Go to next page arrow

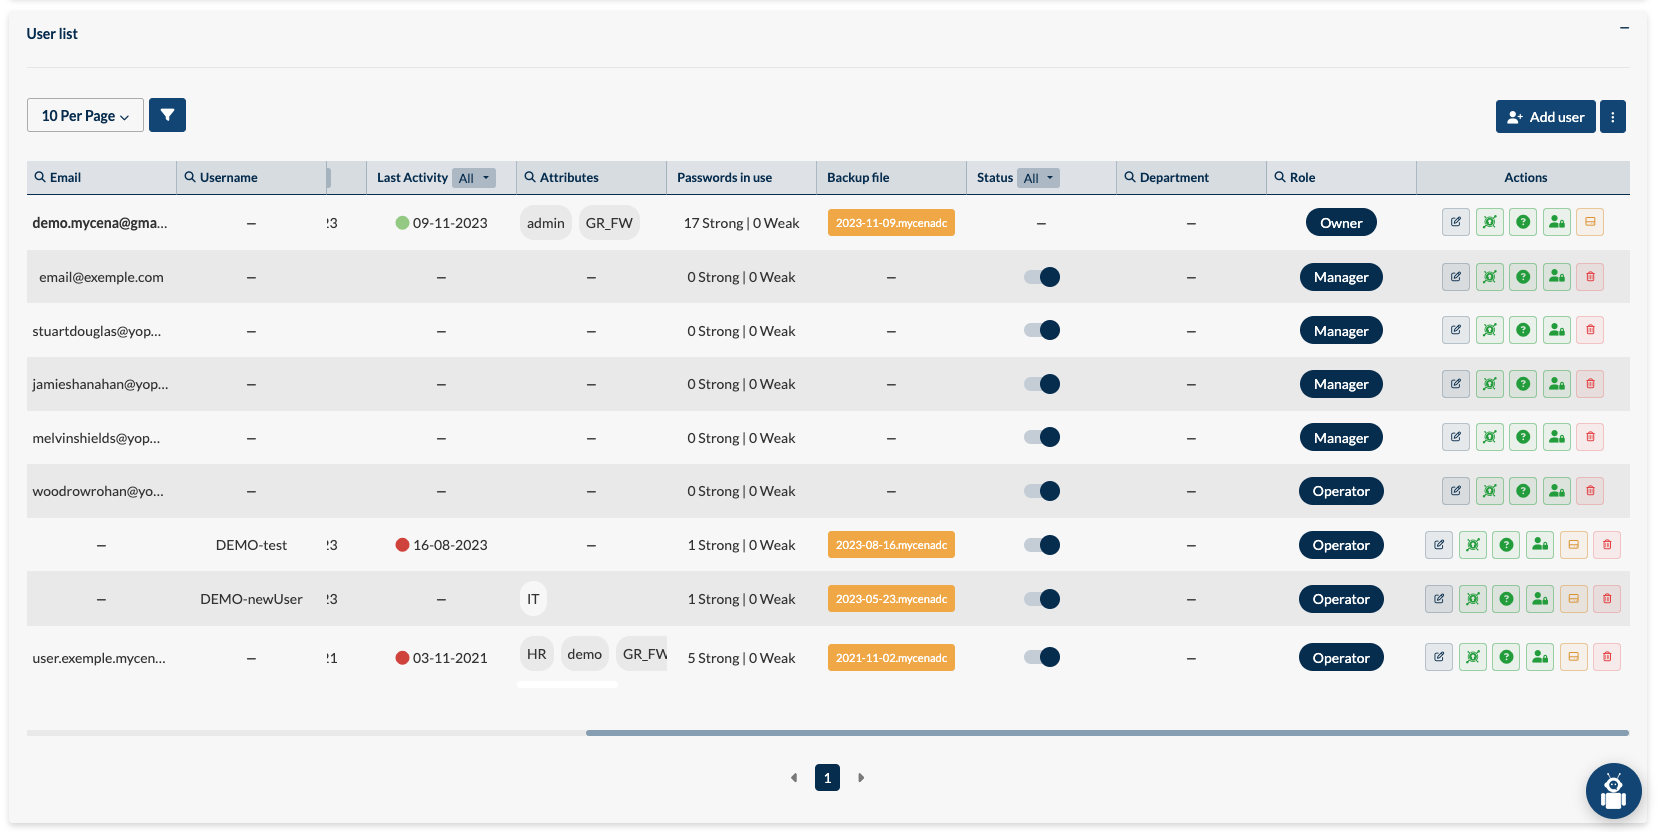(861, 777)
